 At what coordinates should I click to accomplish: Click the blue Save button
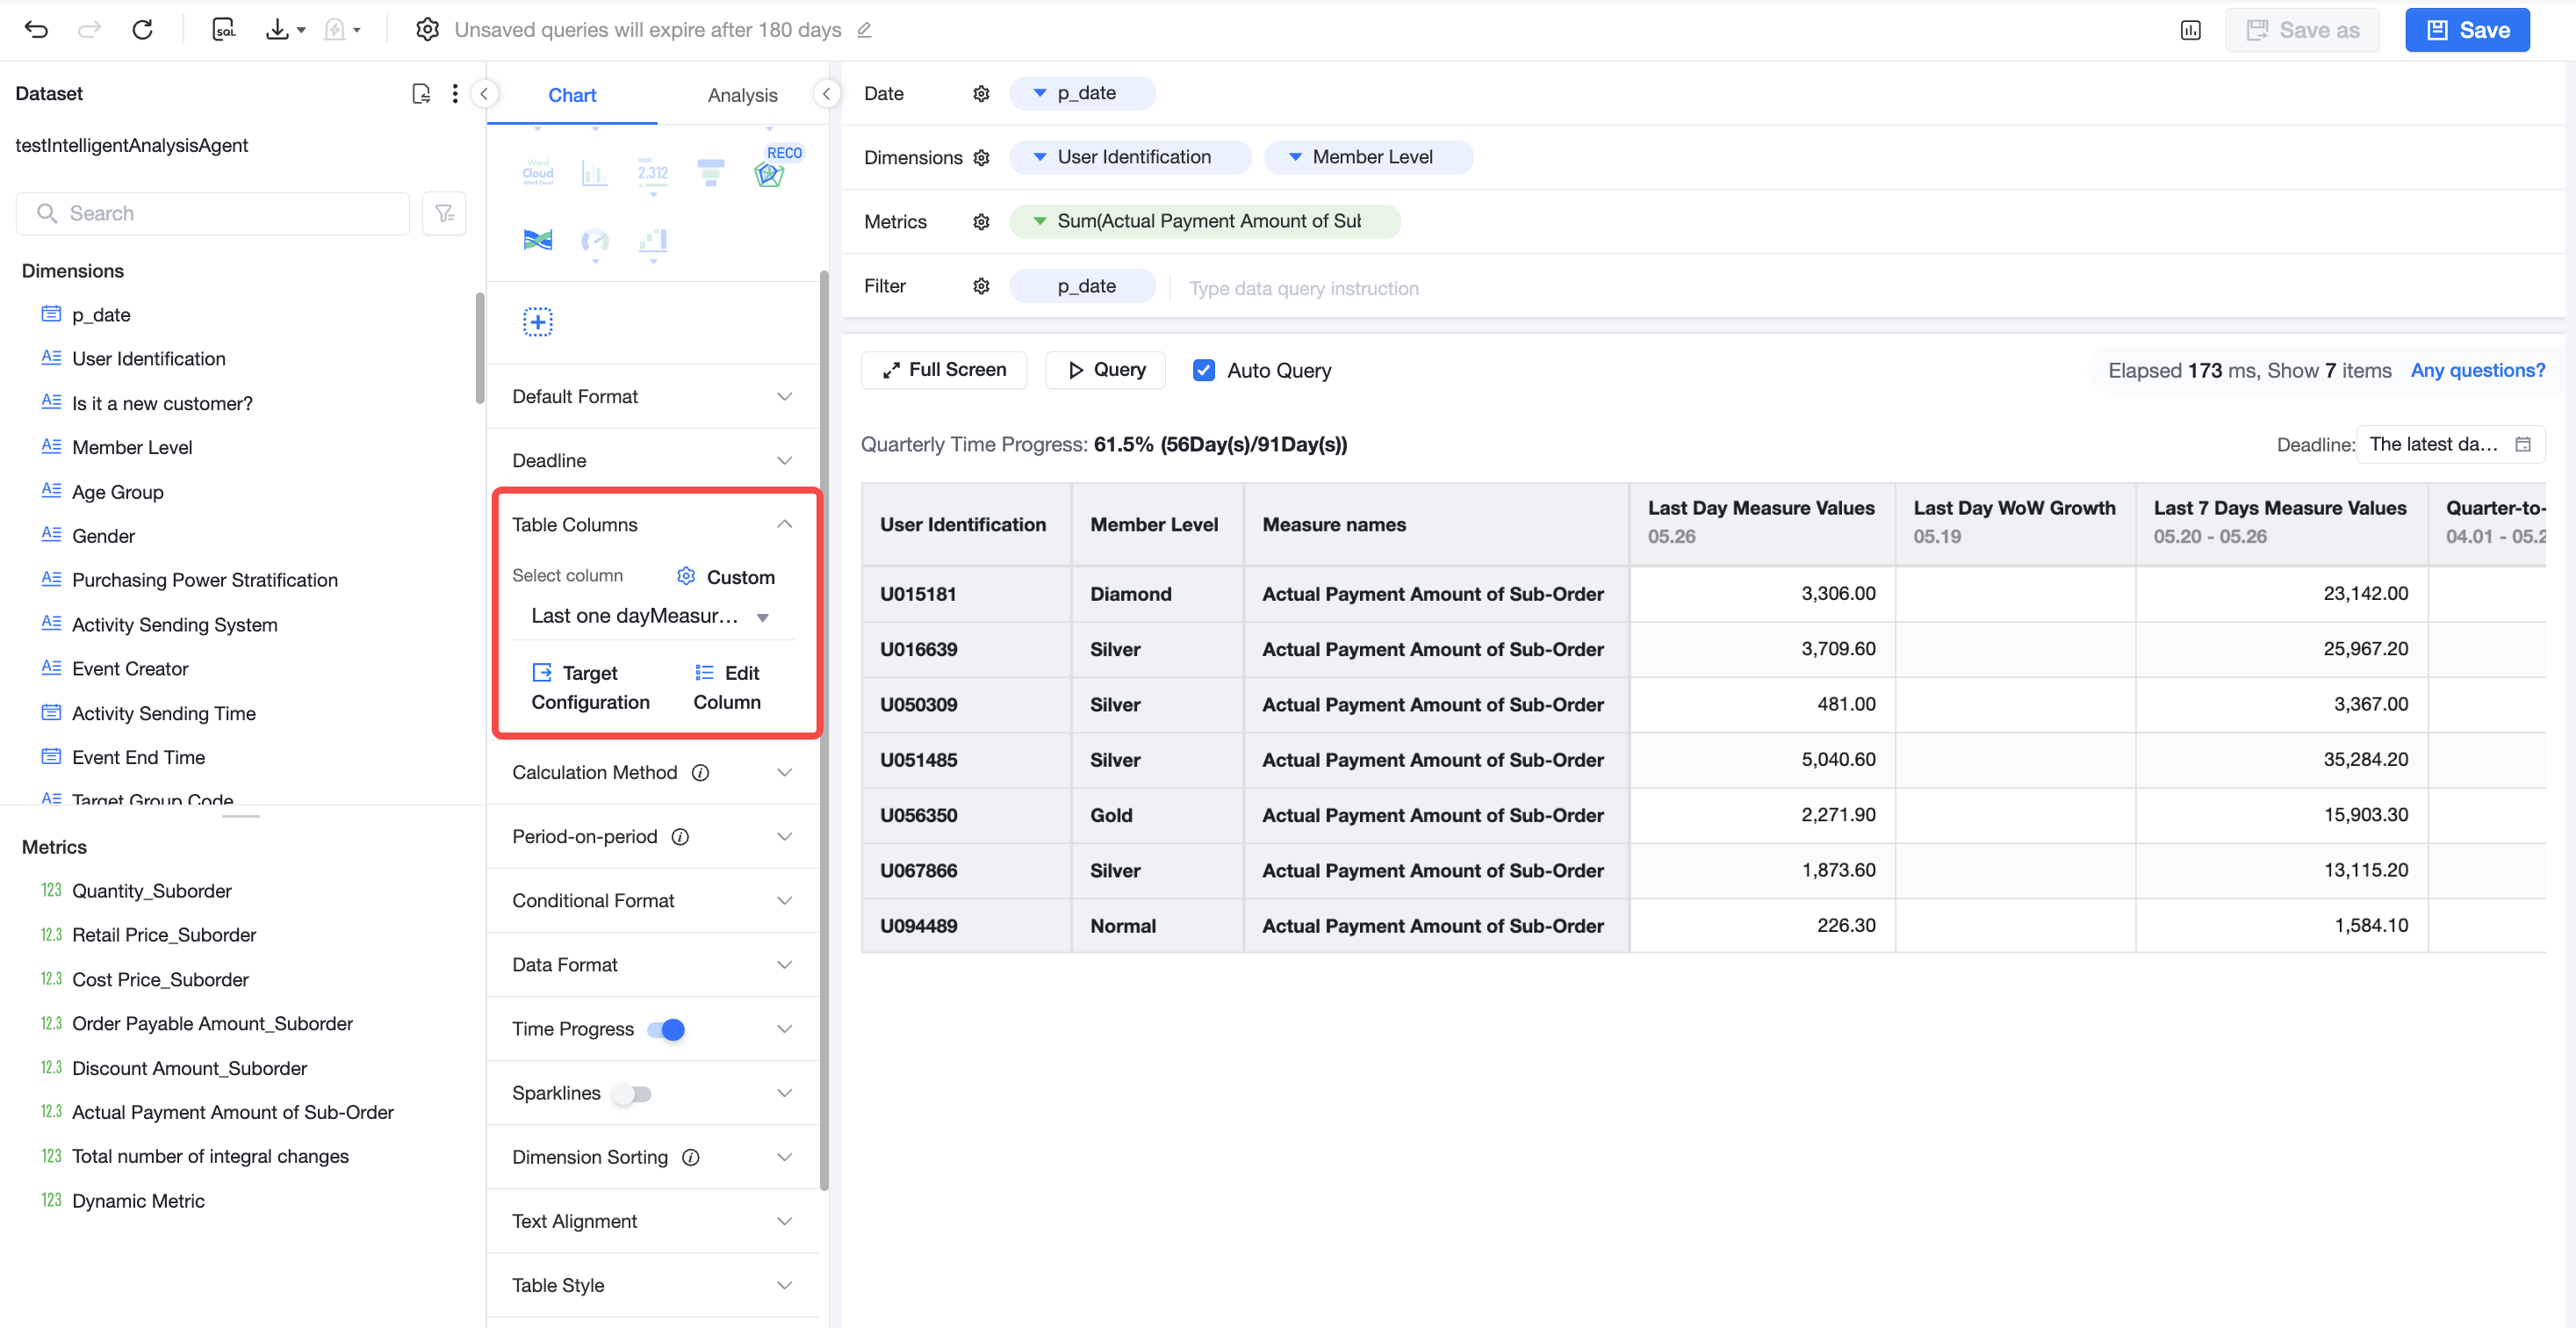click(2467, 30)
